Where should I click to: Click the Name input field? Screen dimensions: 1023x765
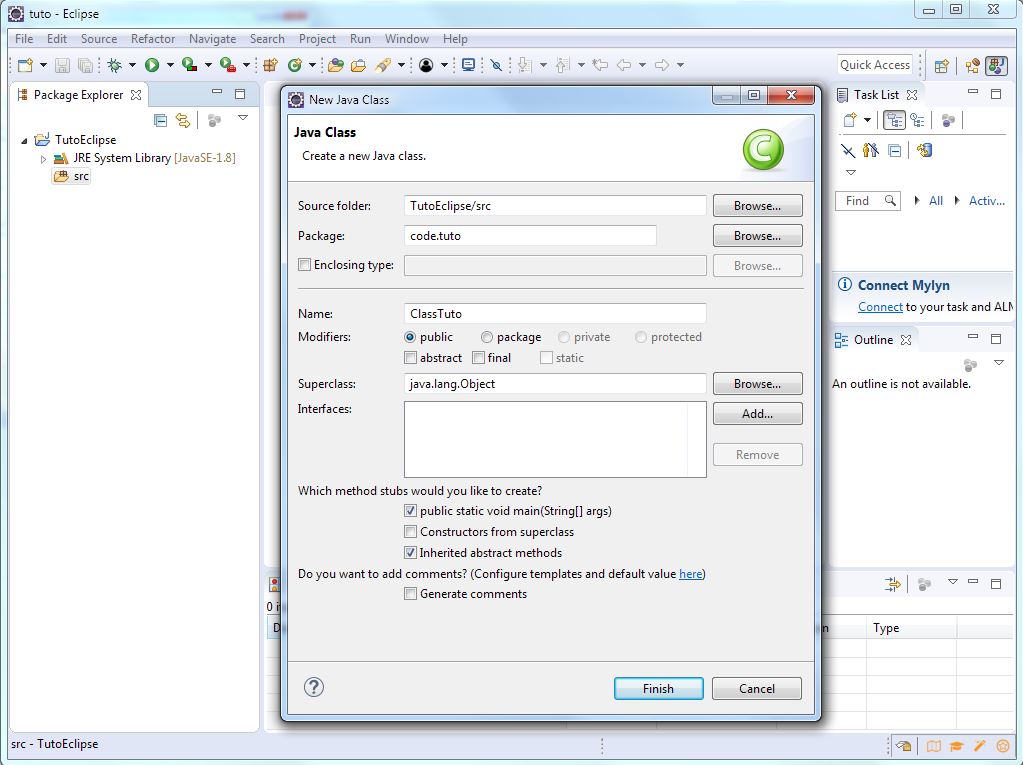tap(555, 314)
